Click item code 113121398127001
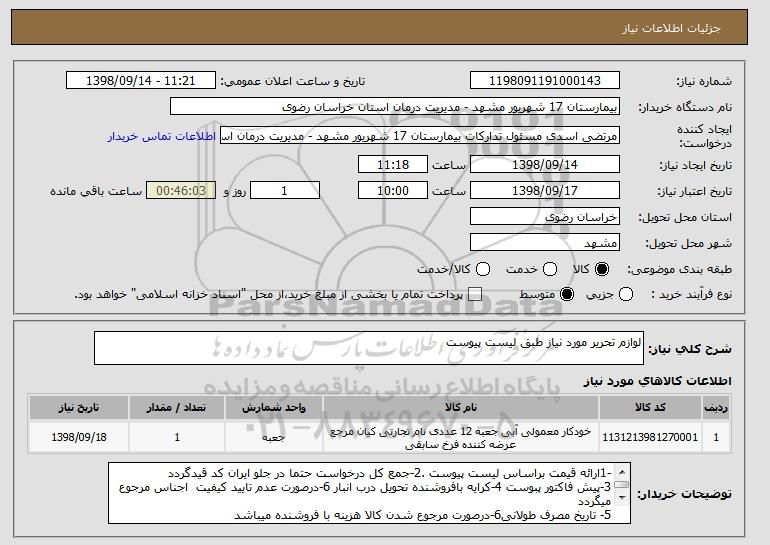The width and height of the screenshot is (770, 545). [650, 437]
